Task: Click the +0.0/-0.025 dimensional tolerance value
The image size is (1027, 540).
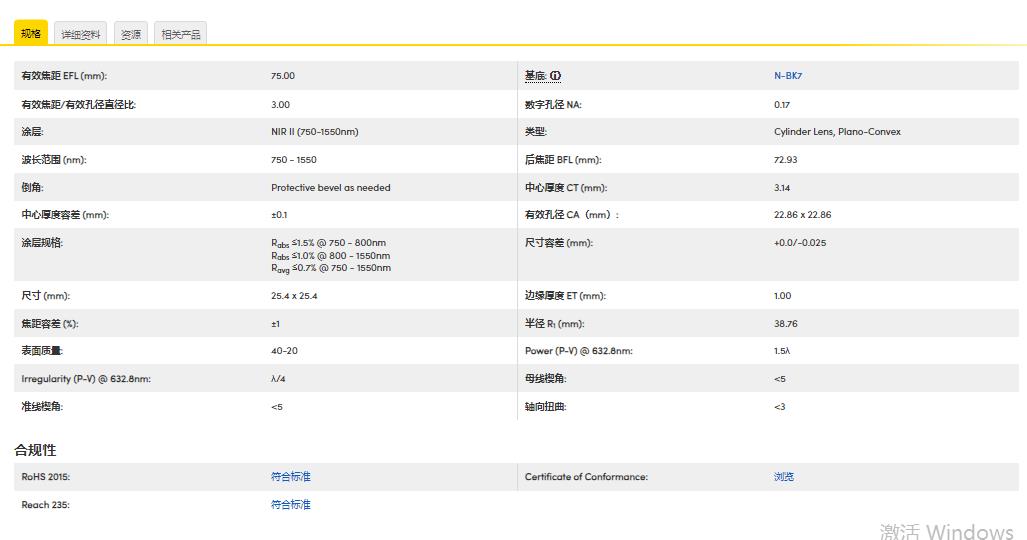Action: click(x=800, y=243)
